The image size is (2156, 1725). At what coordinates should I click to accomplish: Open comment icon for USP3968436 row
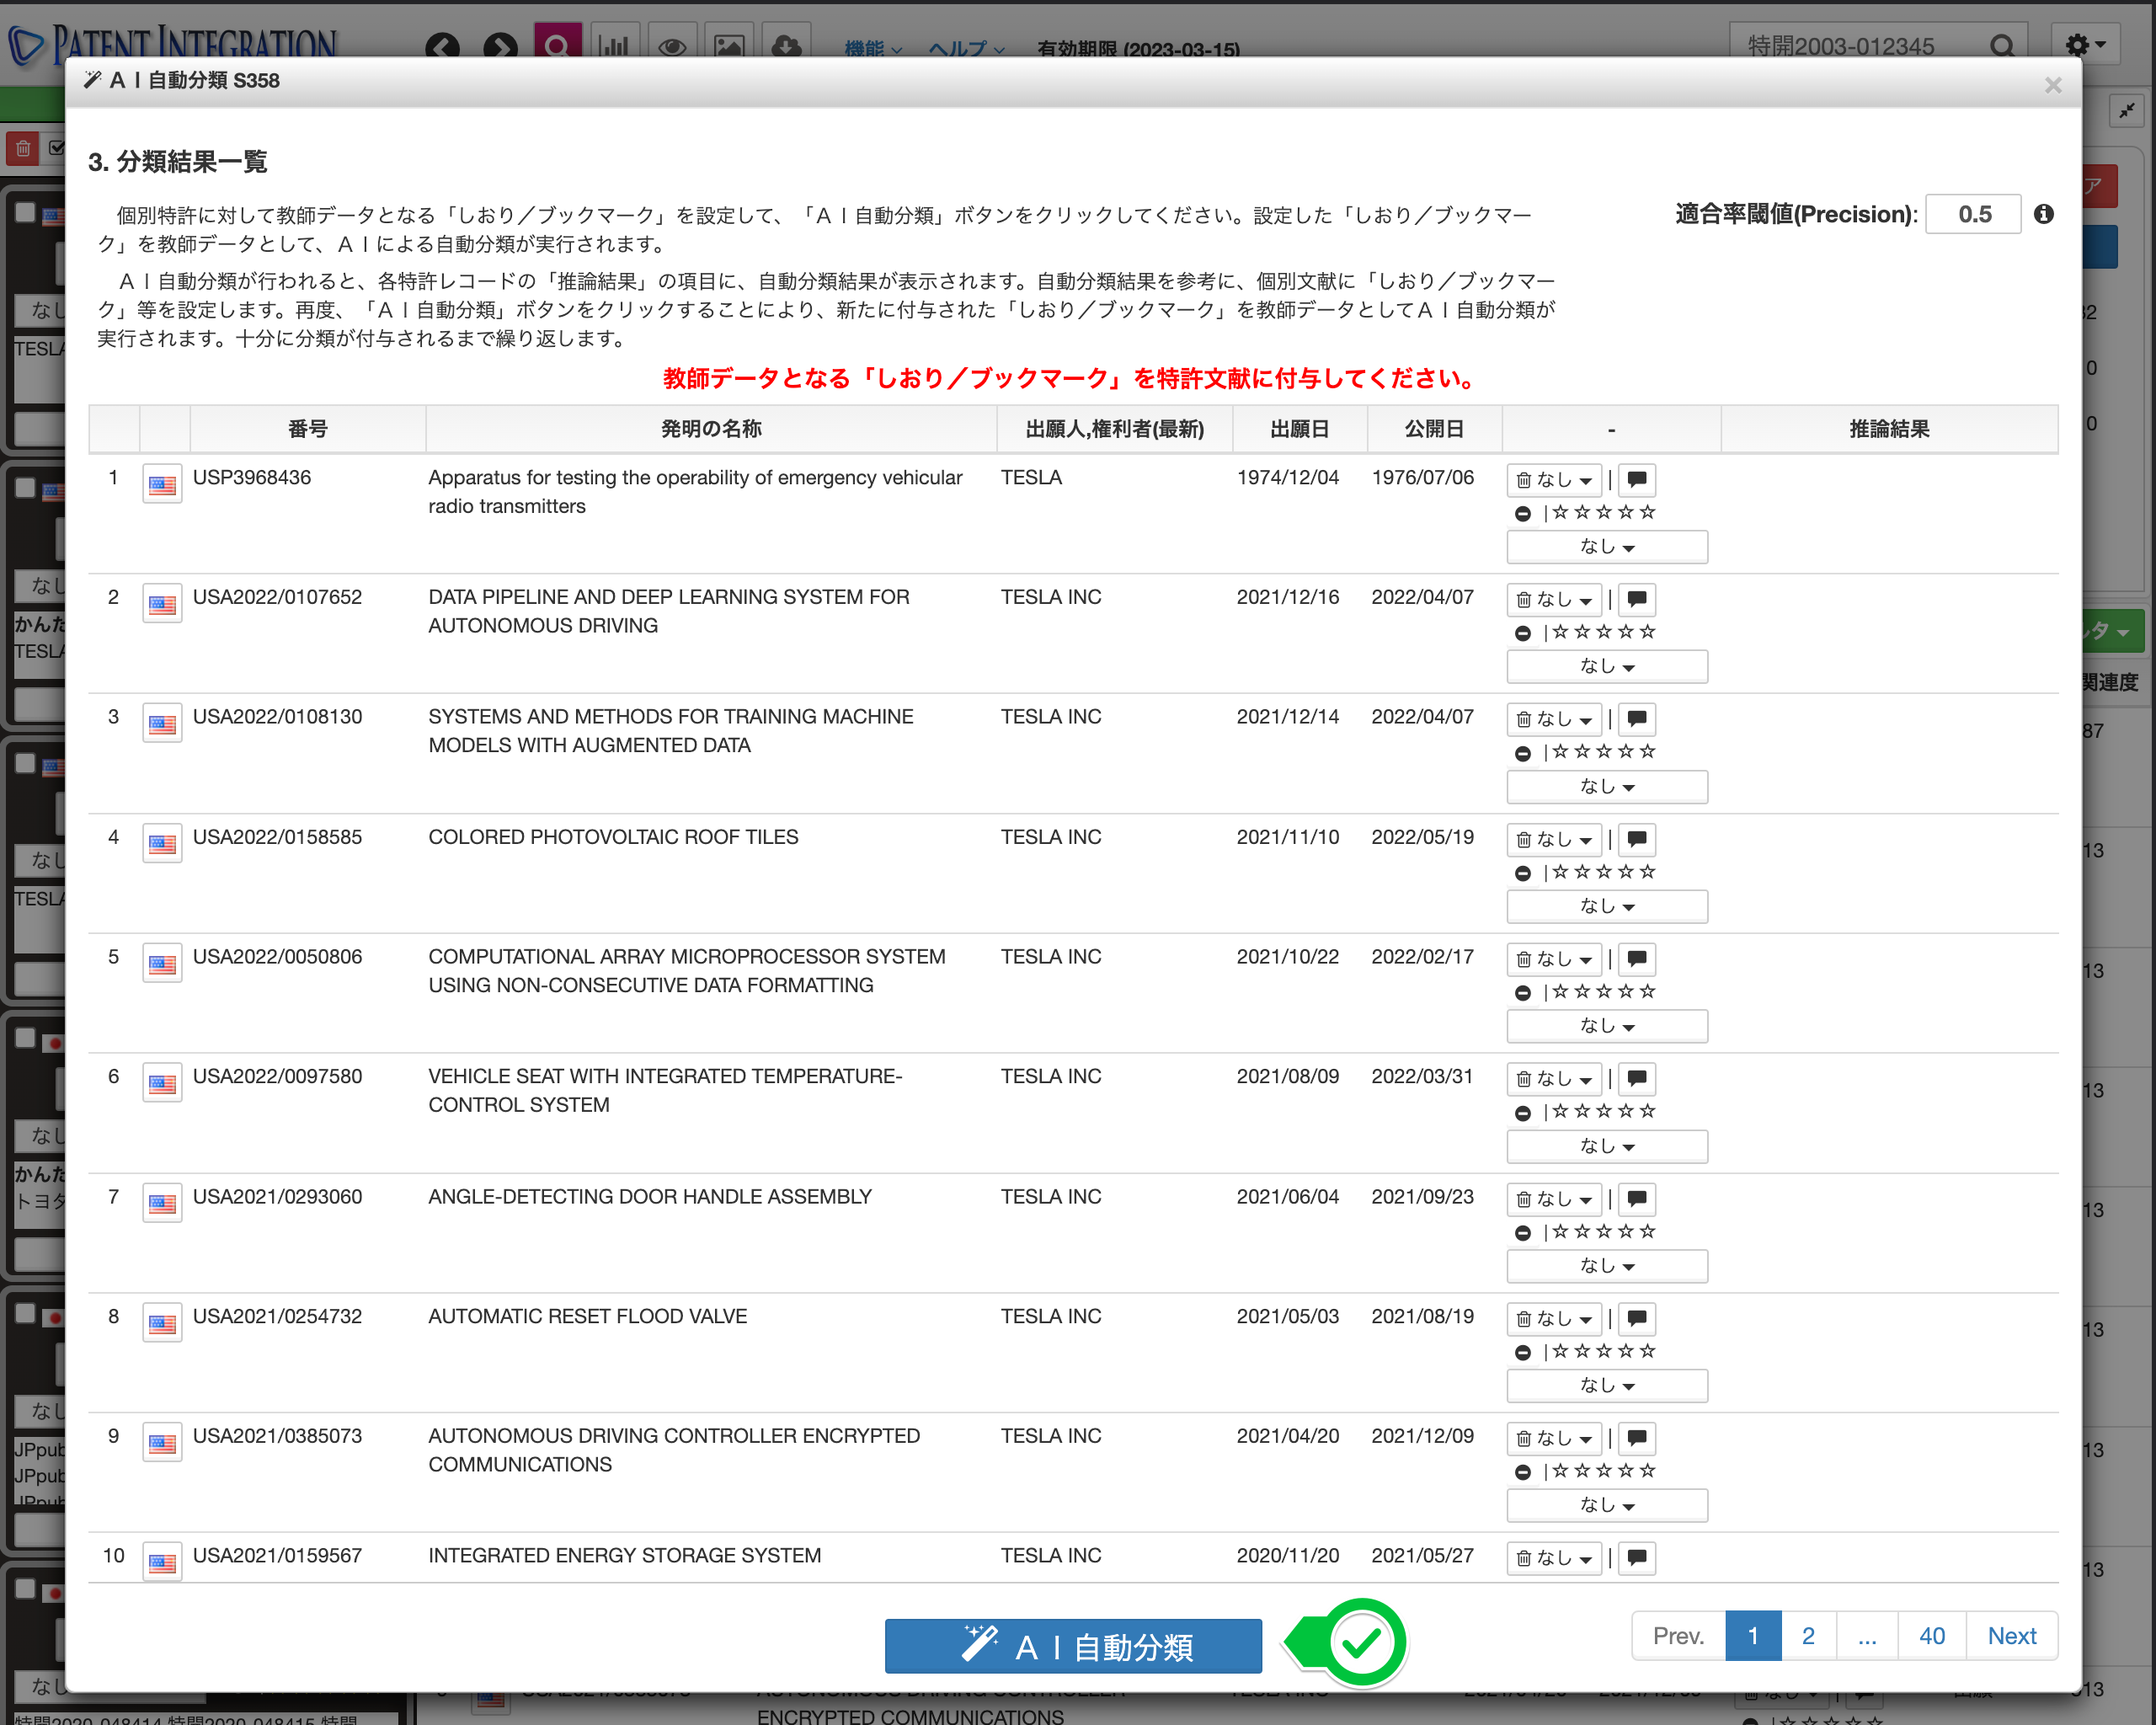[x=1636, y=480]
